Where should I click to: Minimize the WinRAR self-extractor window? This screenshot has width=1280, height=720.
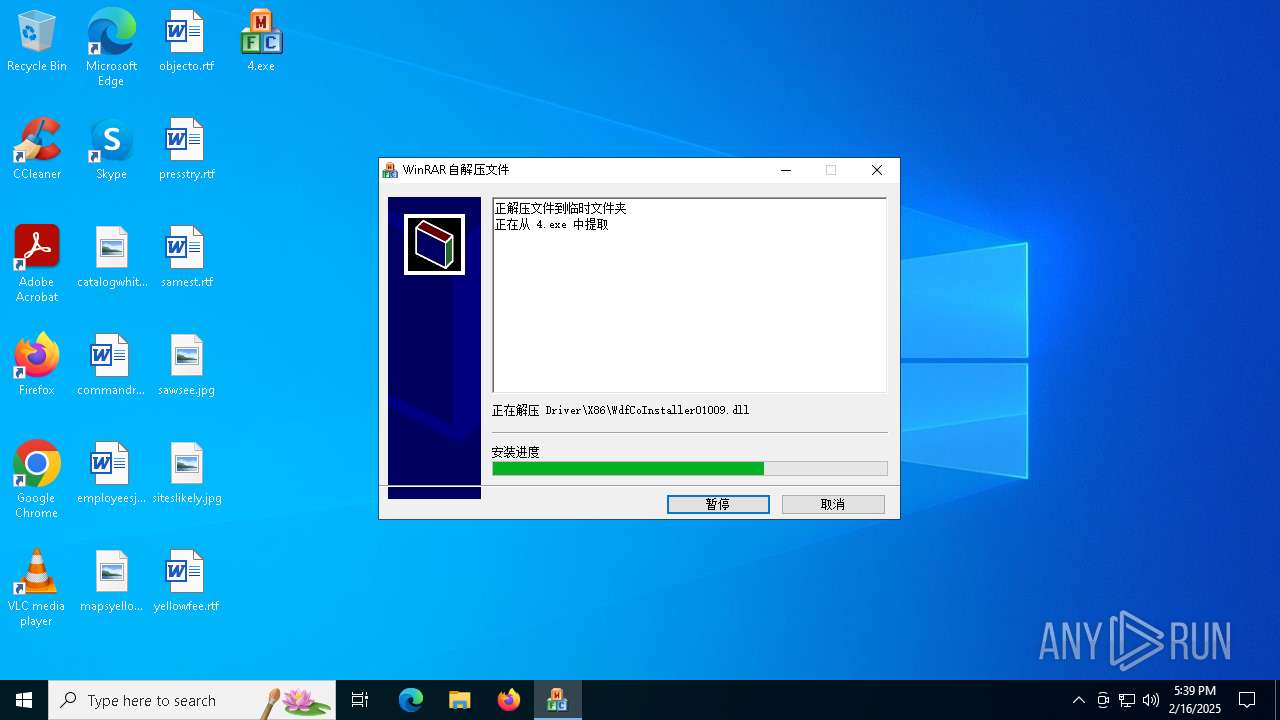(x=786, y=170)
